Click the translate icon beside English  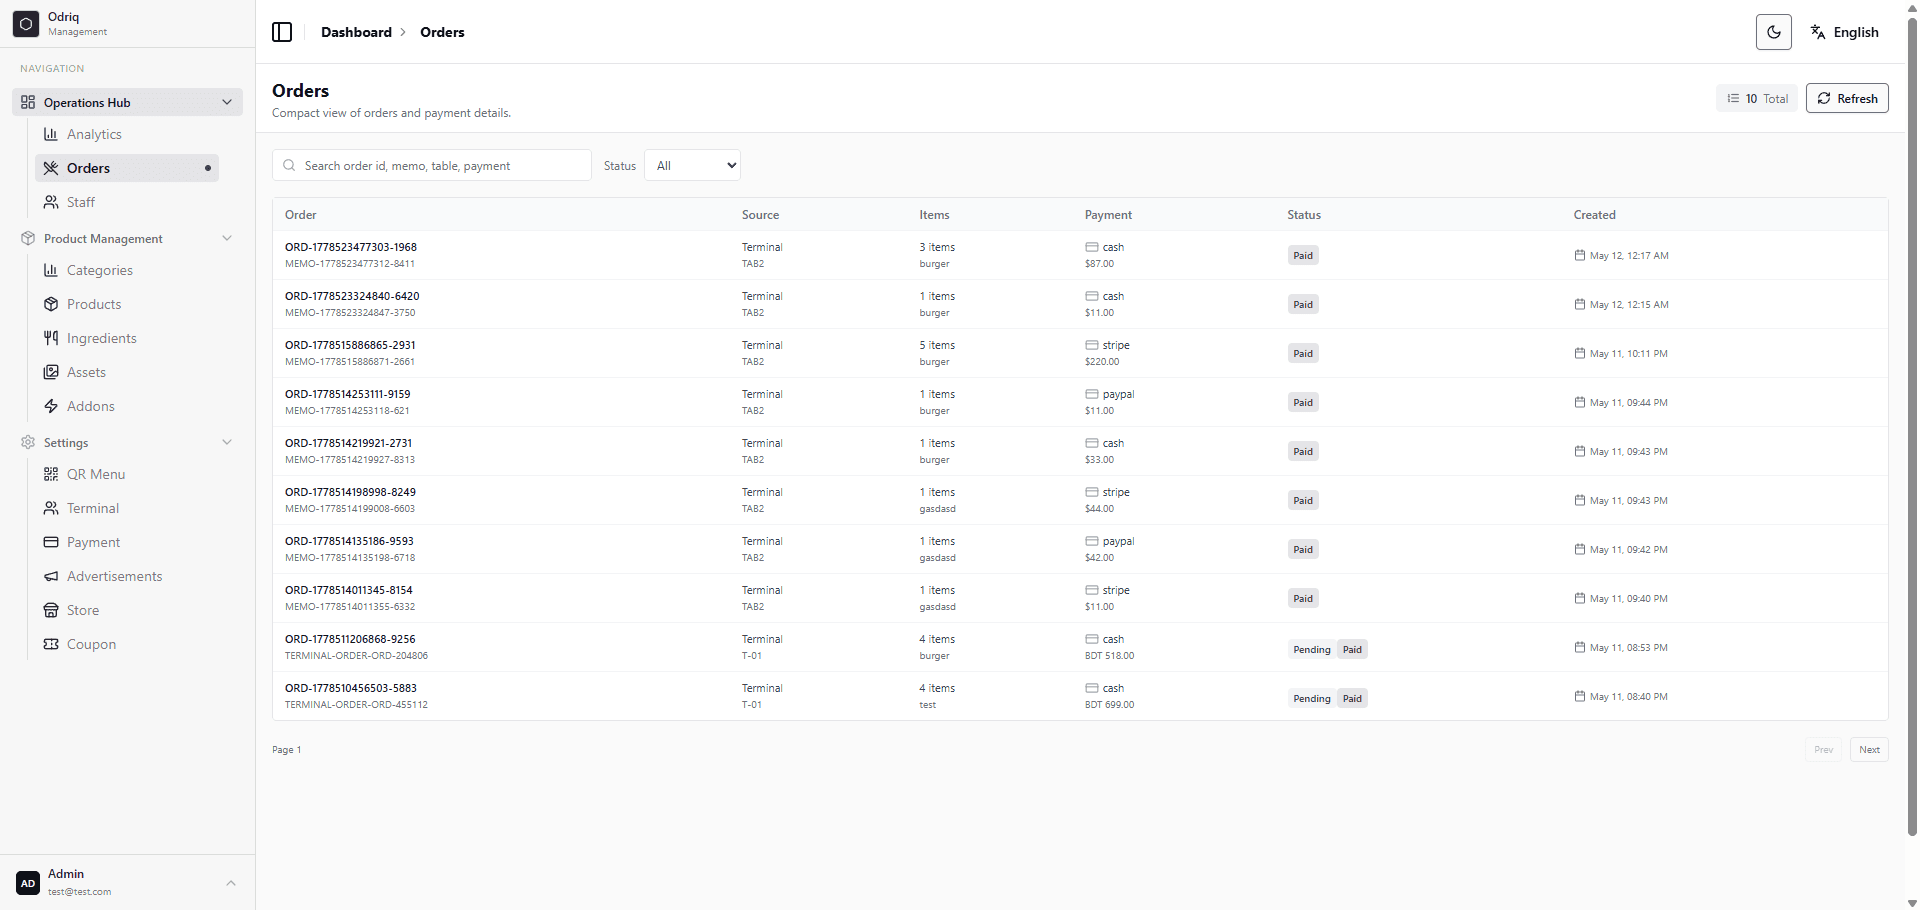(x=1818, y=32)
